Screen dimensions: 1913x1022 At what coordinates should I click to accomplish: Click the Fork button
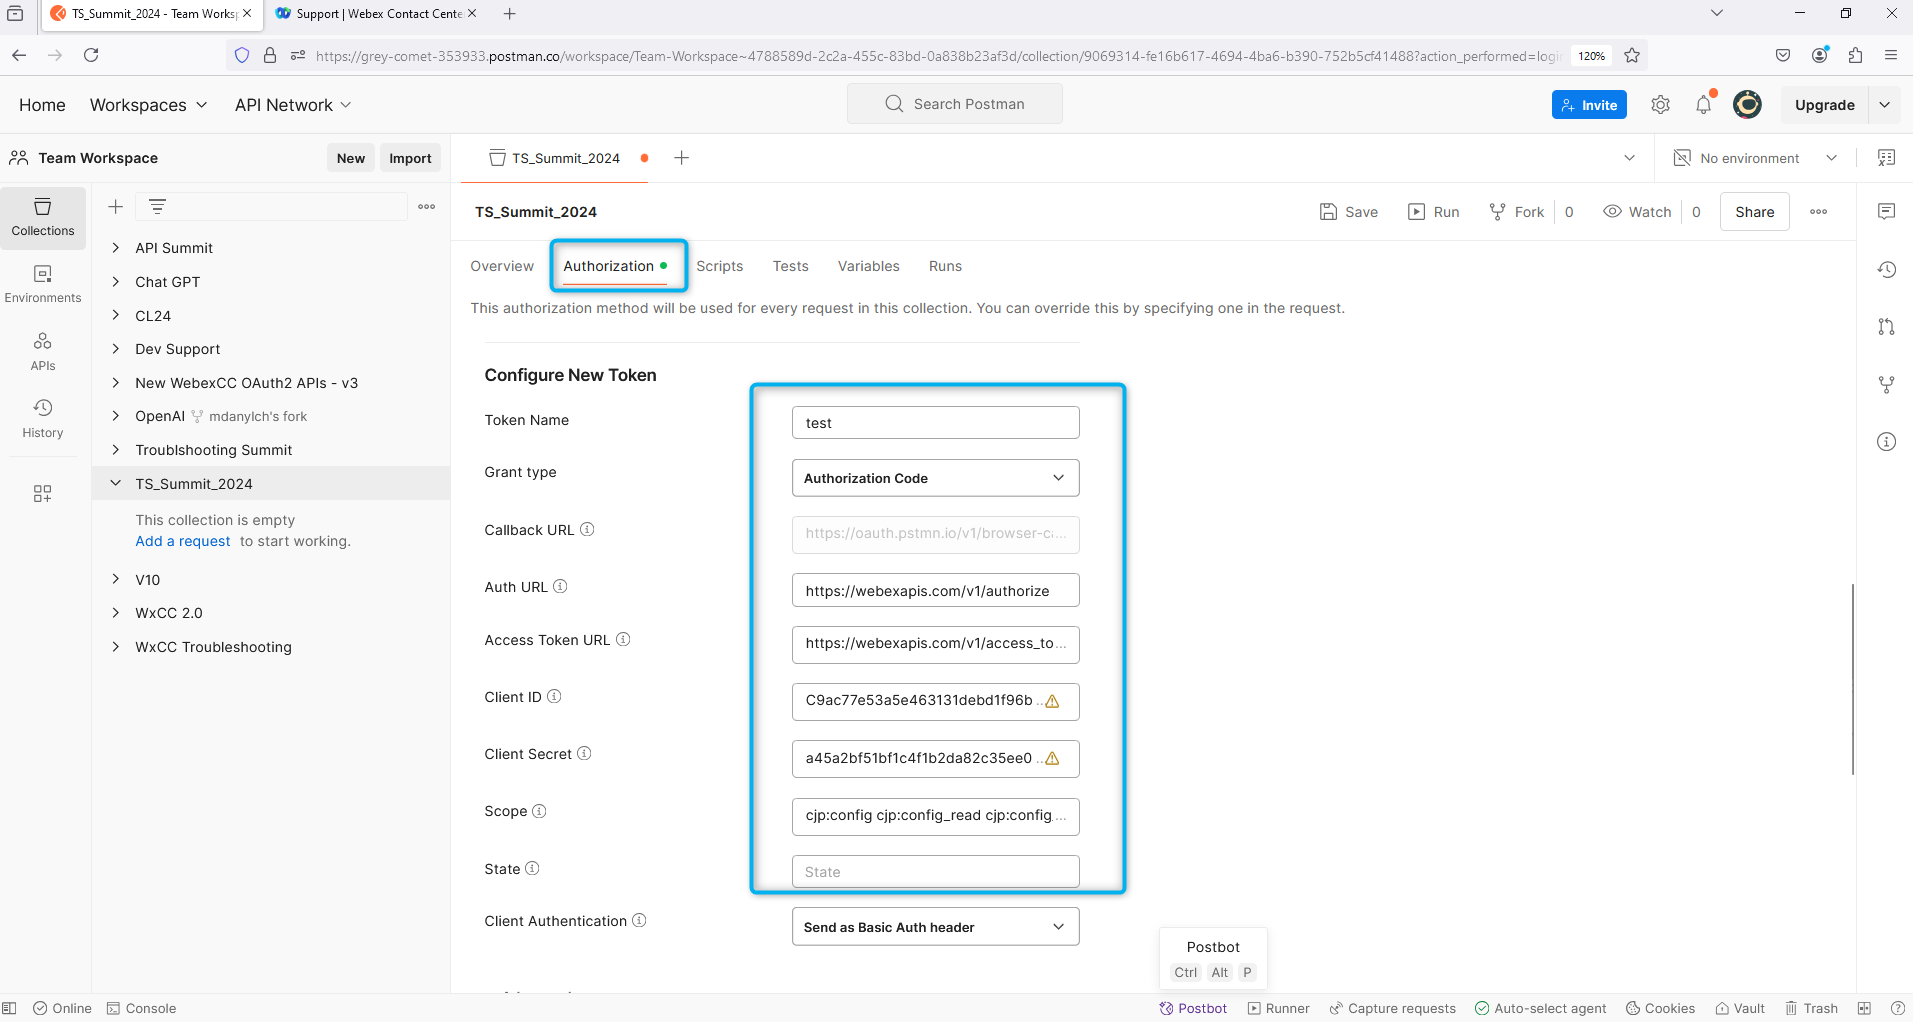pos(1516,212)
